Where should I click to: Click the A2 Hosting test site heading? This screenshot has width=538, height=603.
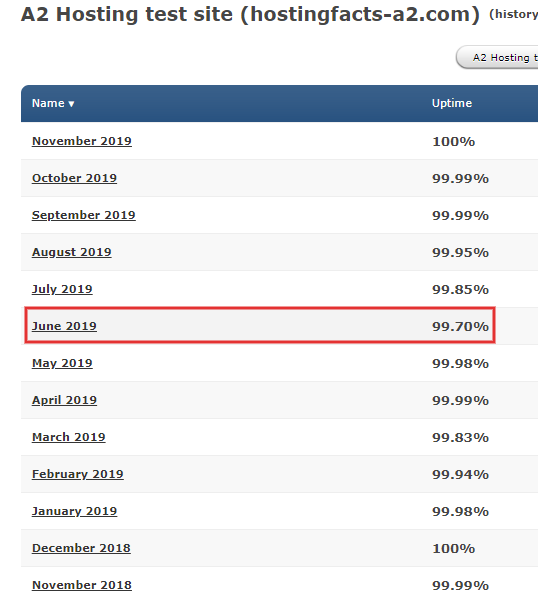click(x=250, y=15)
